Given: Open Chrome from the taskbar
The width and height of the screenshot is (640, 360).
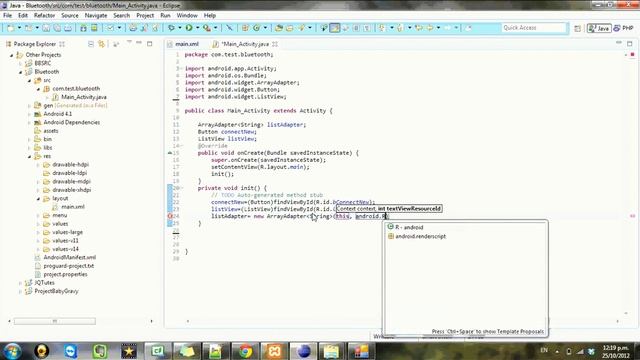Looking at the screenshot, I should [x=245, y=351].
